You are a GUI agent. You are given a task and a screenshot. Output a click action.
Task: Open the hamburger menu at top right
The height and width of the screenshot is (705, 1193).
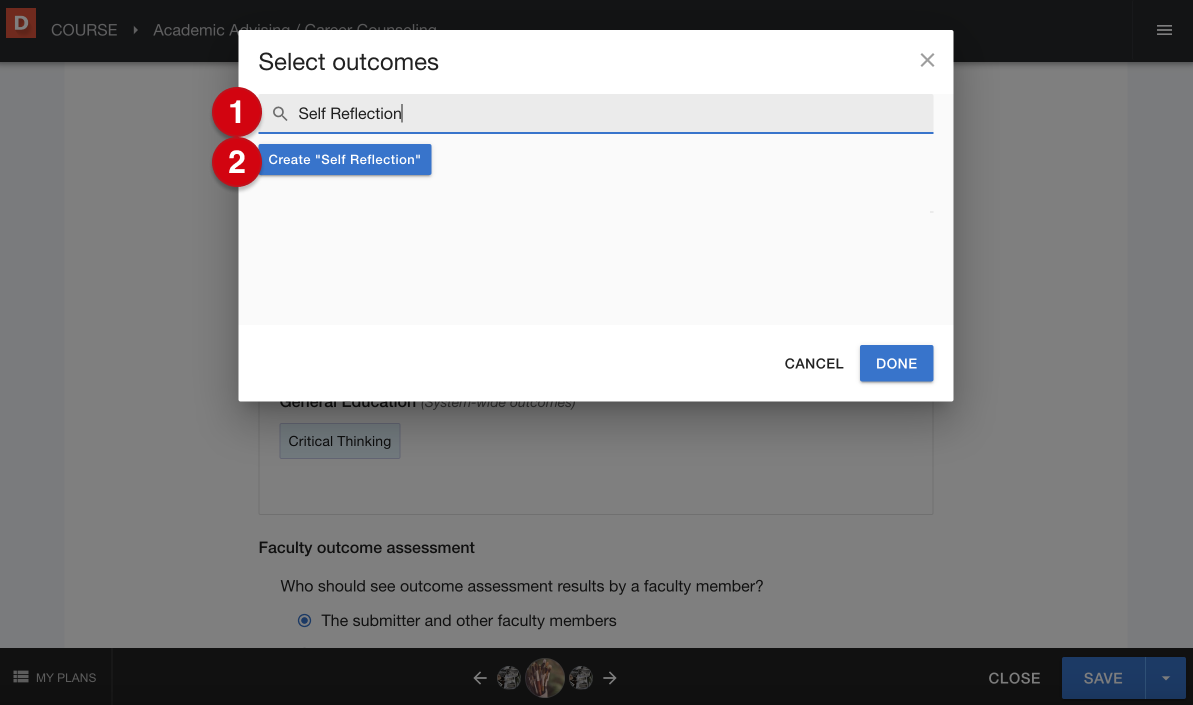1164,30
